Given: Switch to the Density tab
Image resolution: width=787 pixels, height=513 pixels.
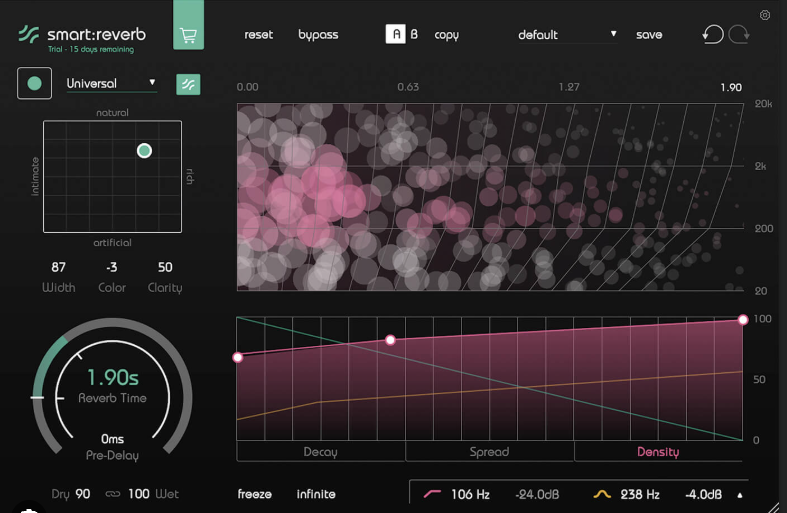Looking at the screenshot, I should pos(658,452).
